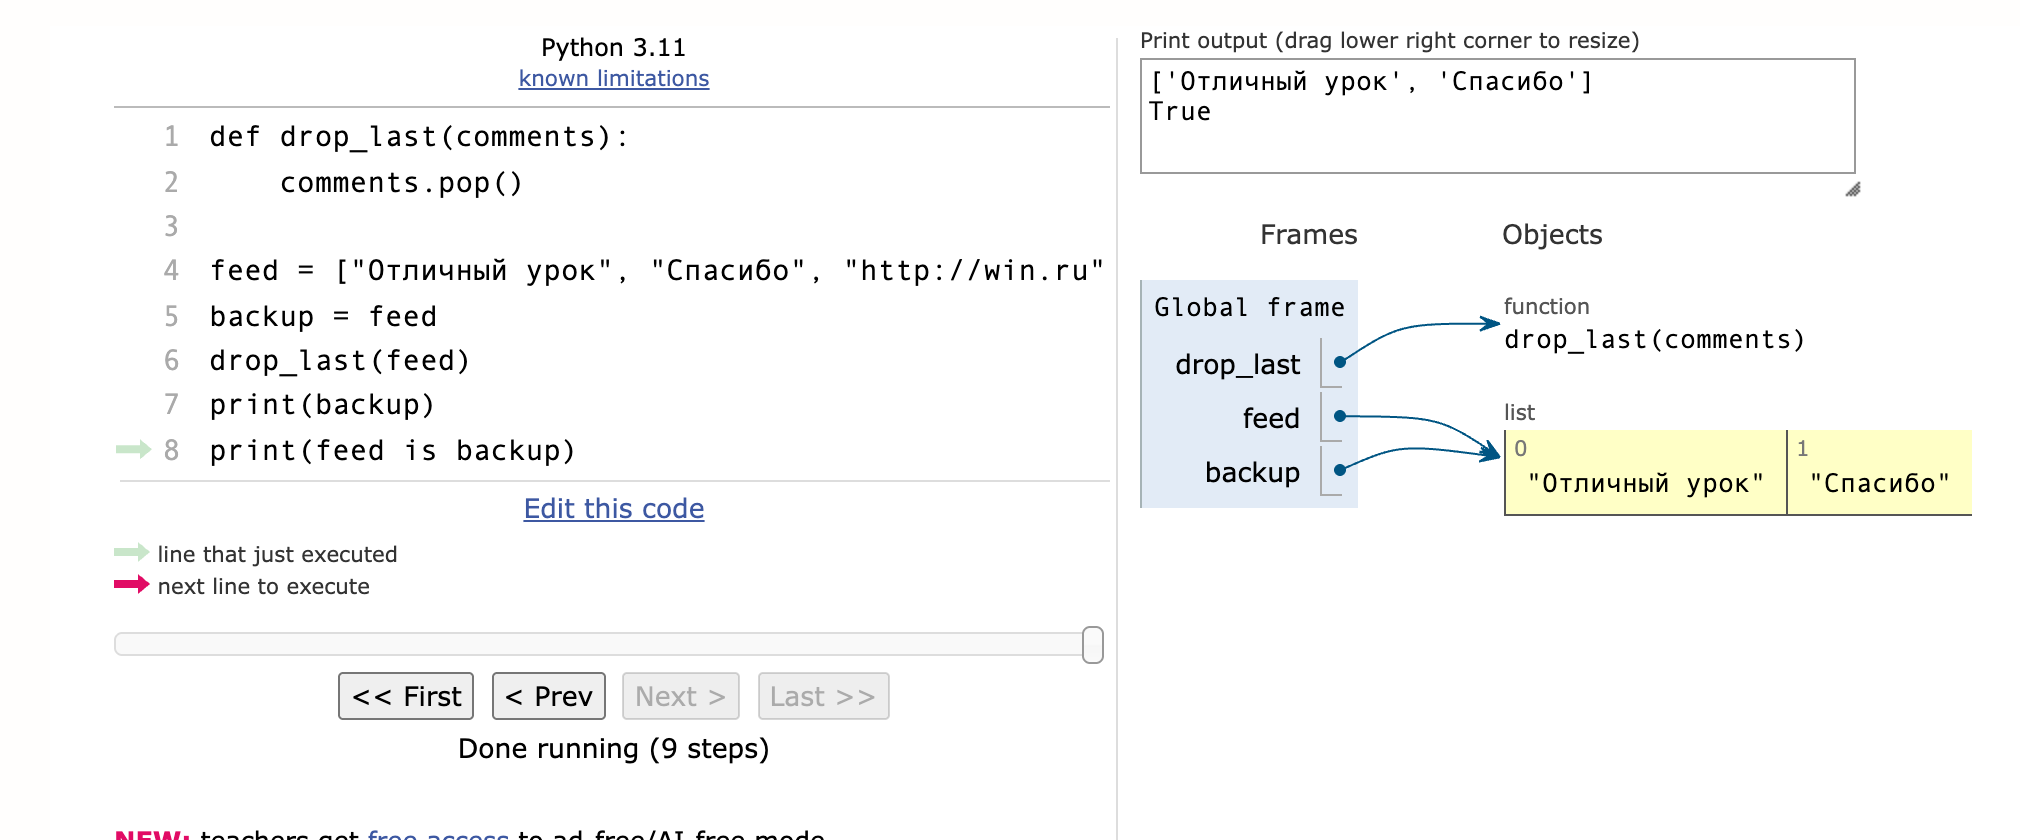Step back using the < Prev button
This screenshot has height=840, width=2020.
pos(549,696)
